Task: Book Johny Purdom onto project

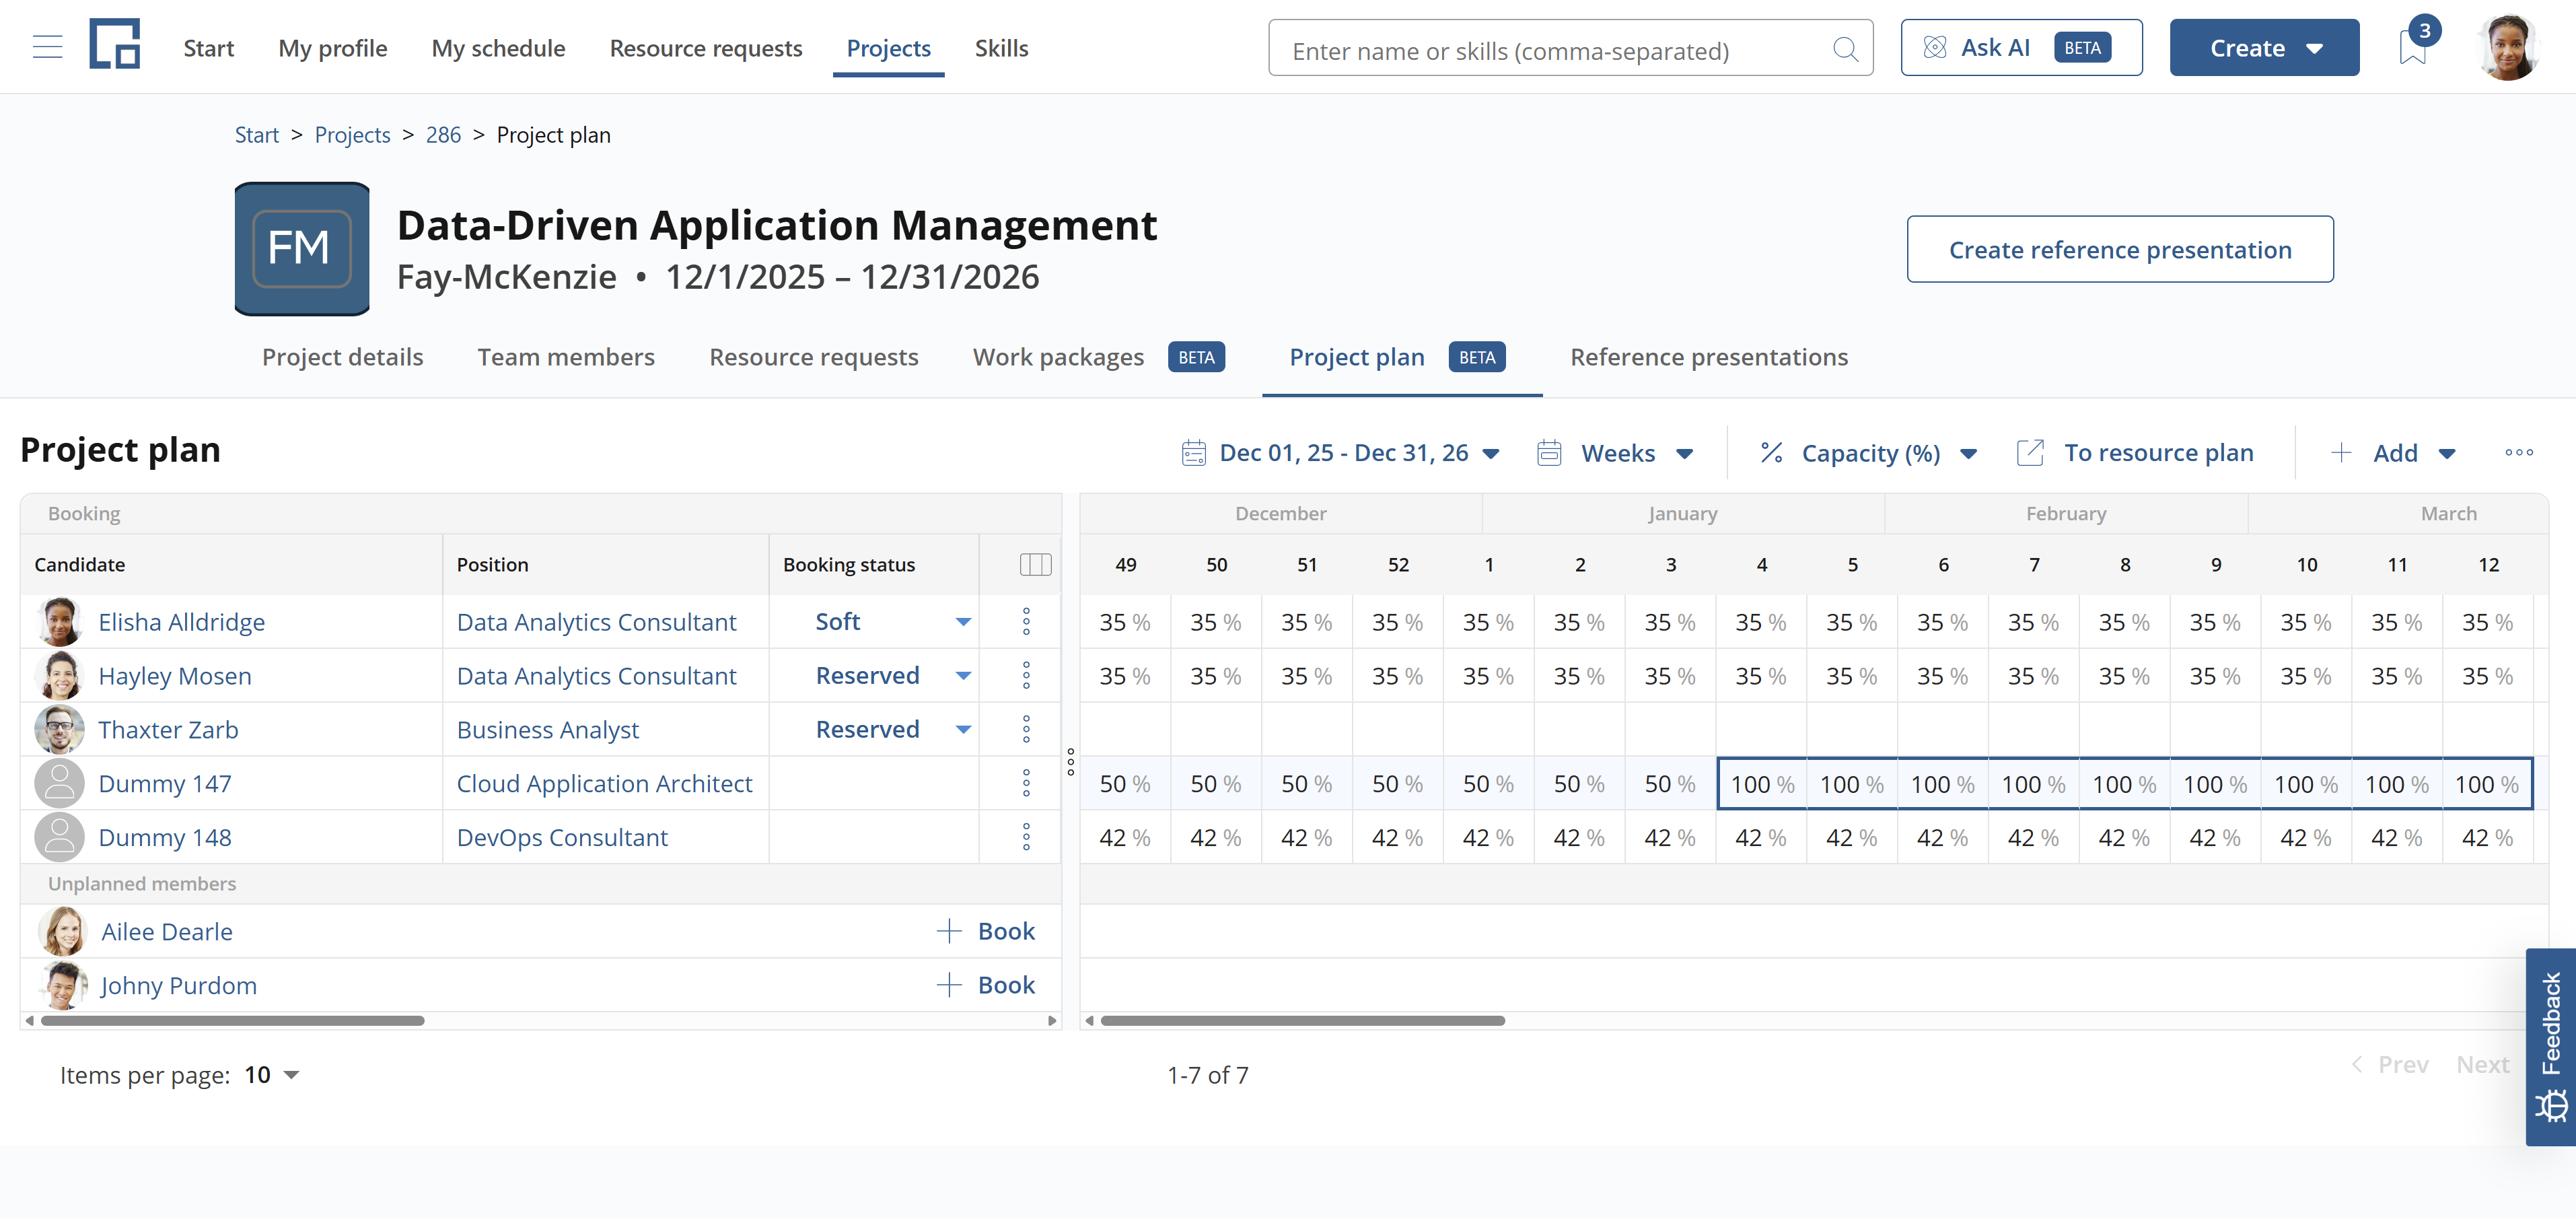Action: (985, 986)
